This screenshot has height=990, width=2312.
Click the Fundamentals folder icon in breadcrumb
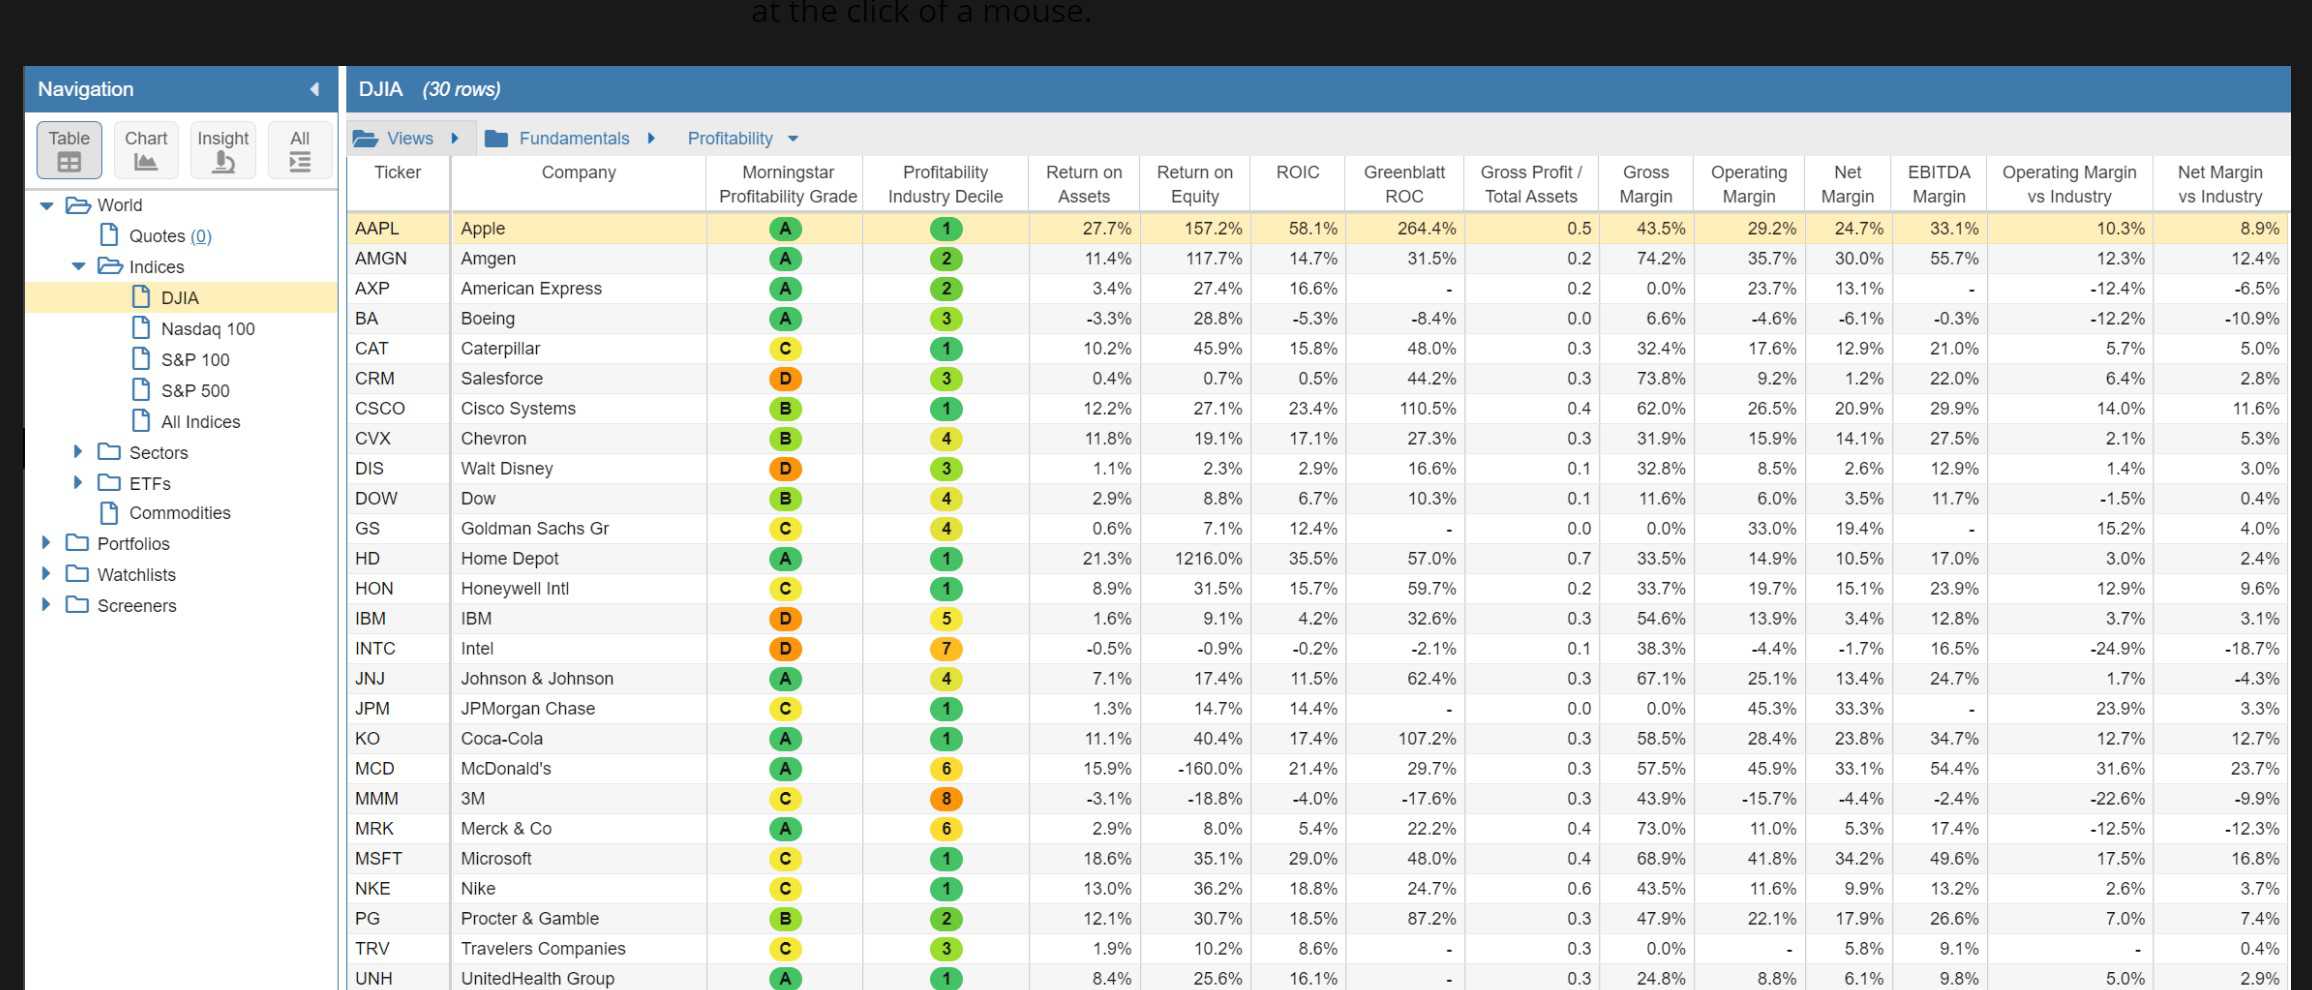click(x=496, y=138)
